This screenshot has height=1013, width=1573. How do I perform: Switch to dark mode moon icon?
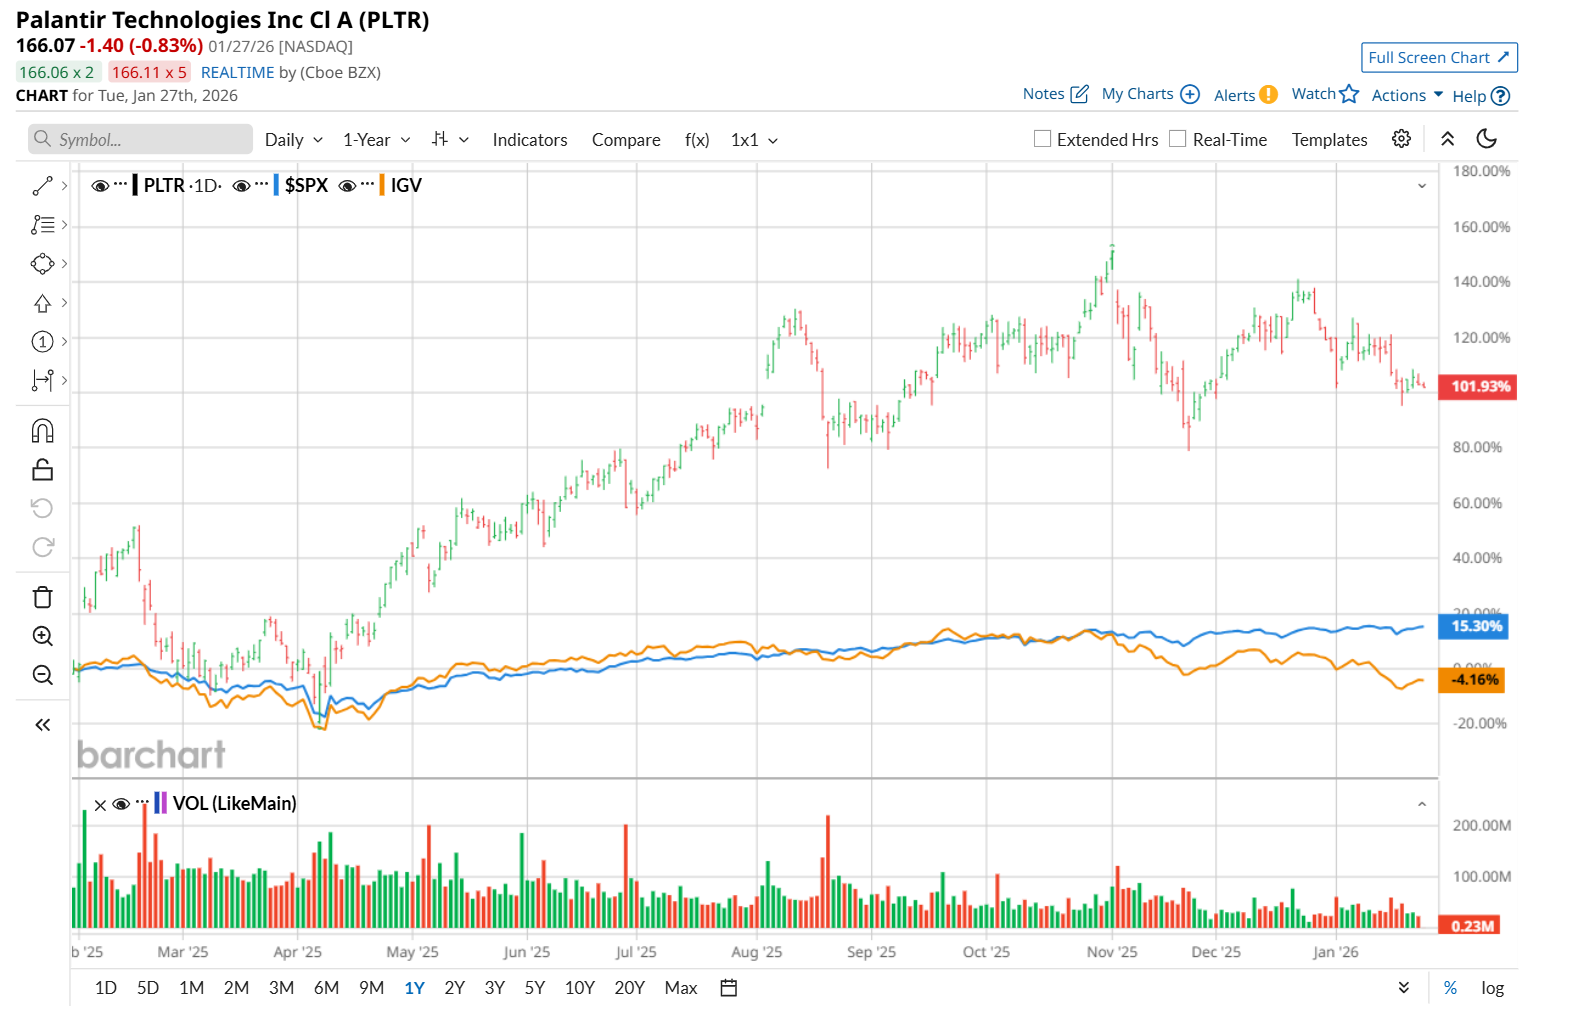coord(1486,139)
